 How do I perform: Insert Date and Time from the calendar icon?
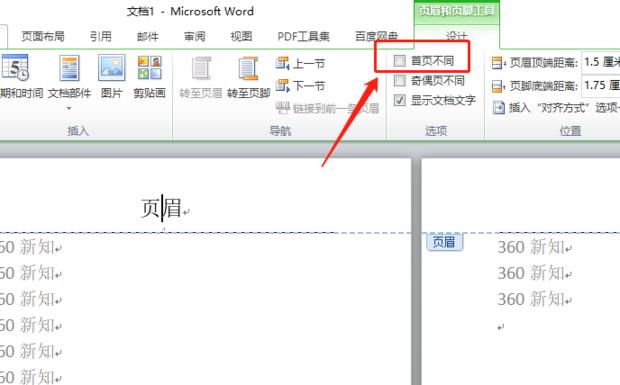click(x=15, y=68)
